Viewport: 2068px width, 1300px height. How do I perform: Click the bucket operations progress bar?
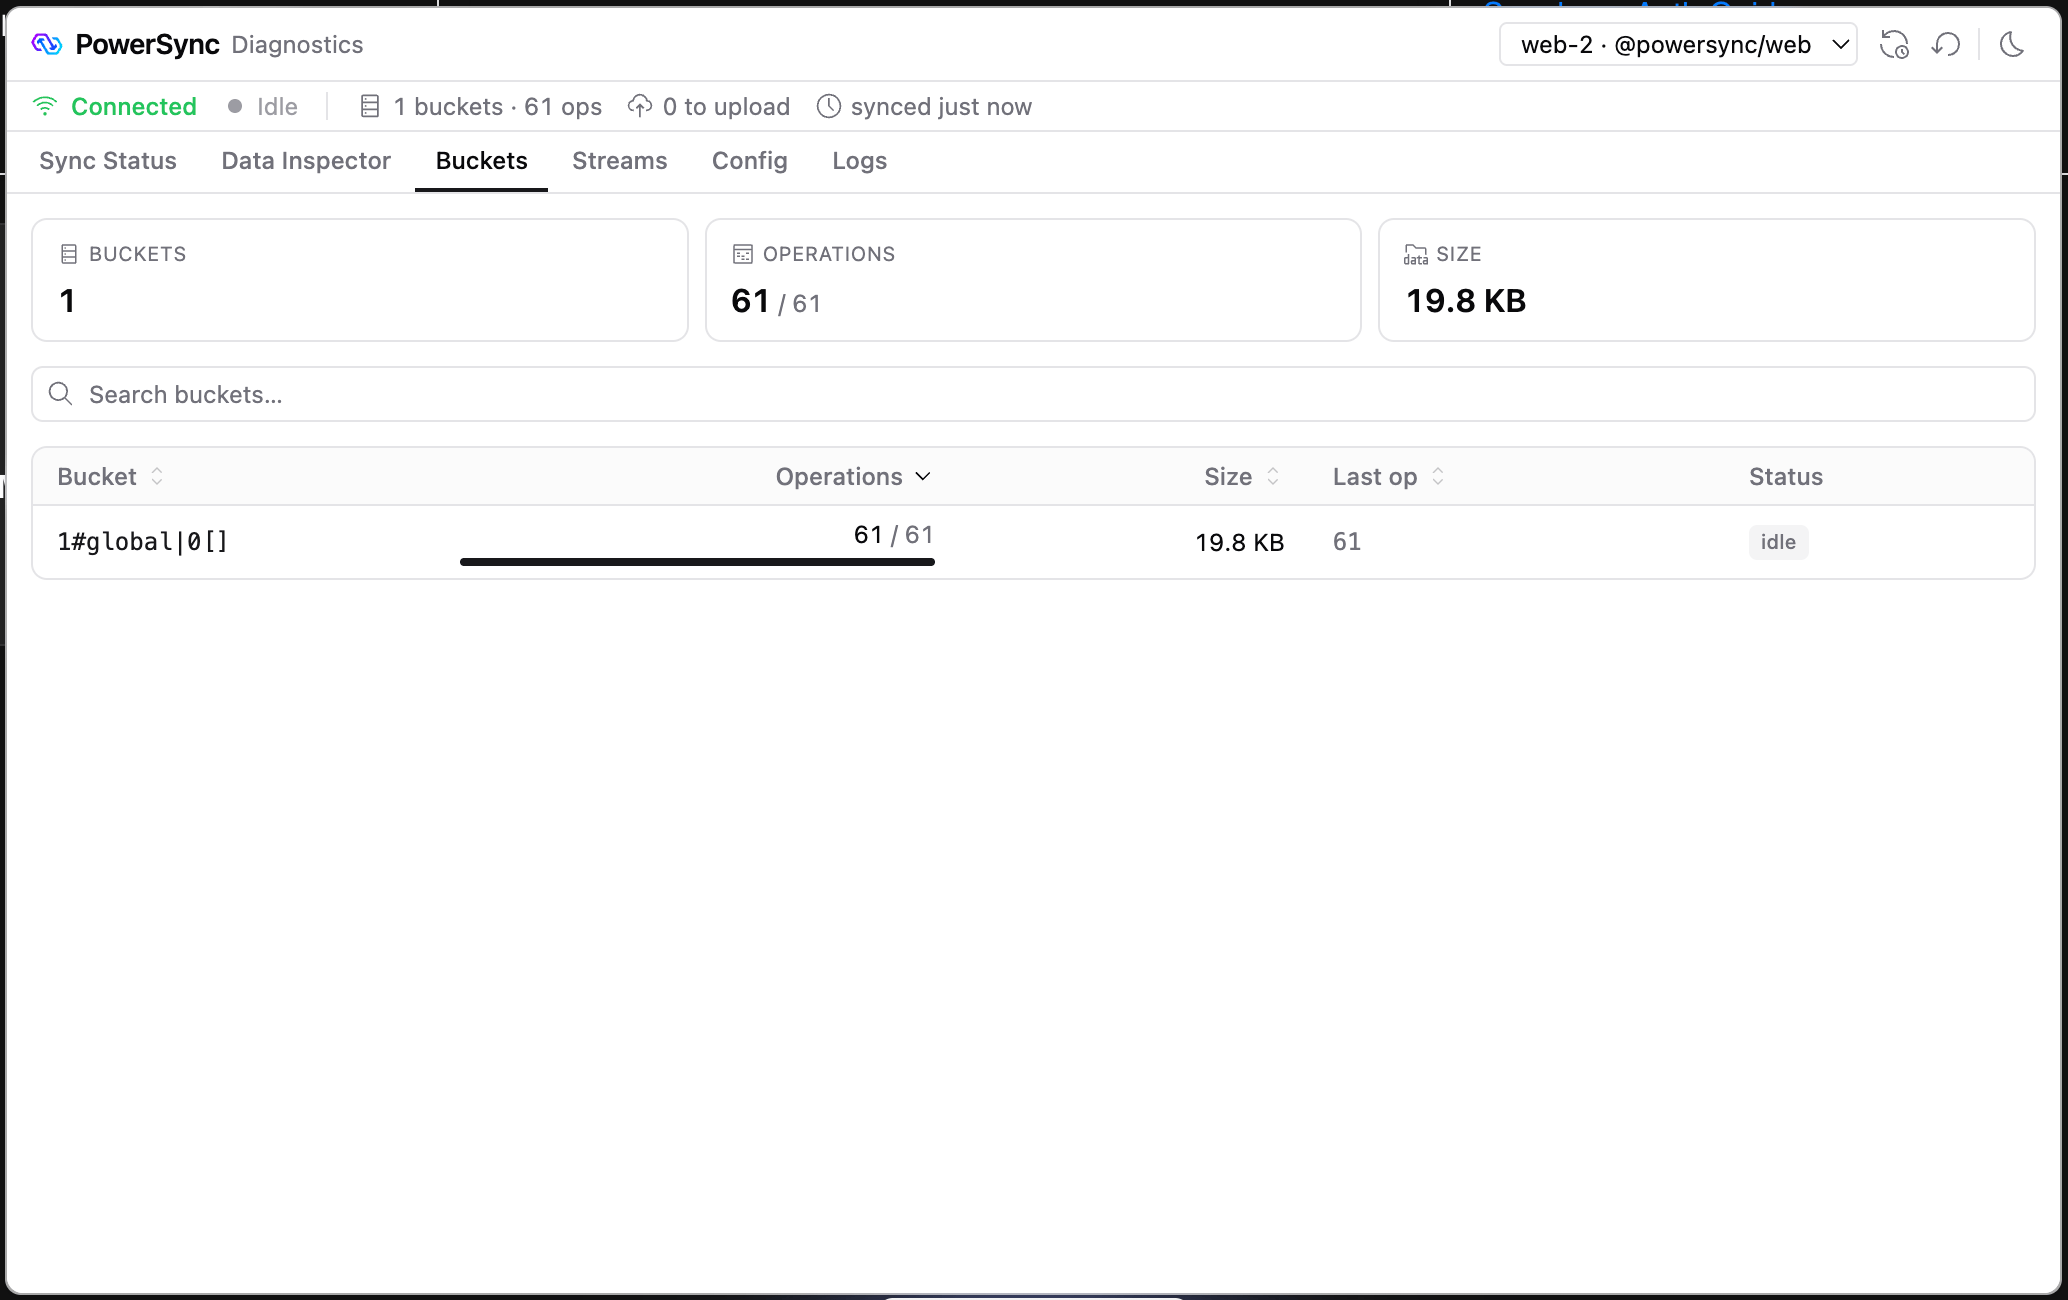pos(697,562)
